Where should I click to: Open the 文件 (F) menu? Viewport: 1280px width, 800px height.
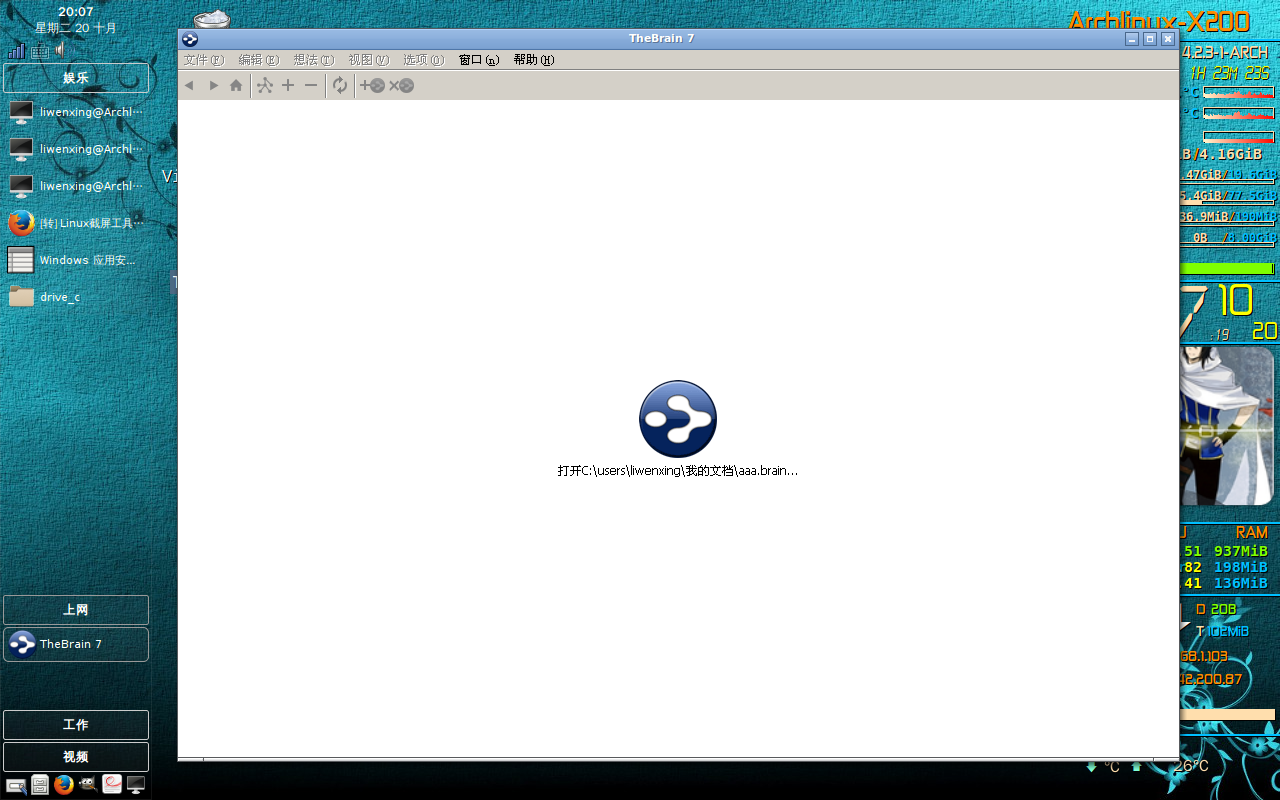pyautogui.click(x=204, y=60)
